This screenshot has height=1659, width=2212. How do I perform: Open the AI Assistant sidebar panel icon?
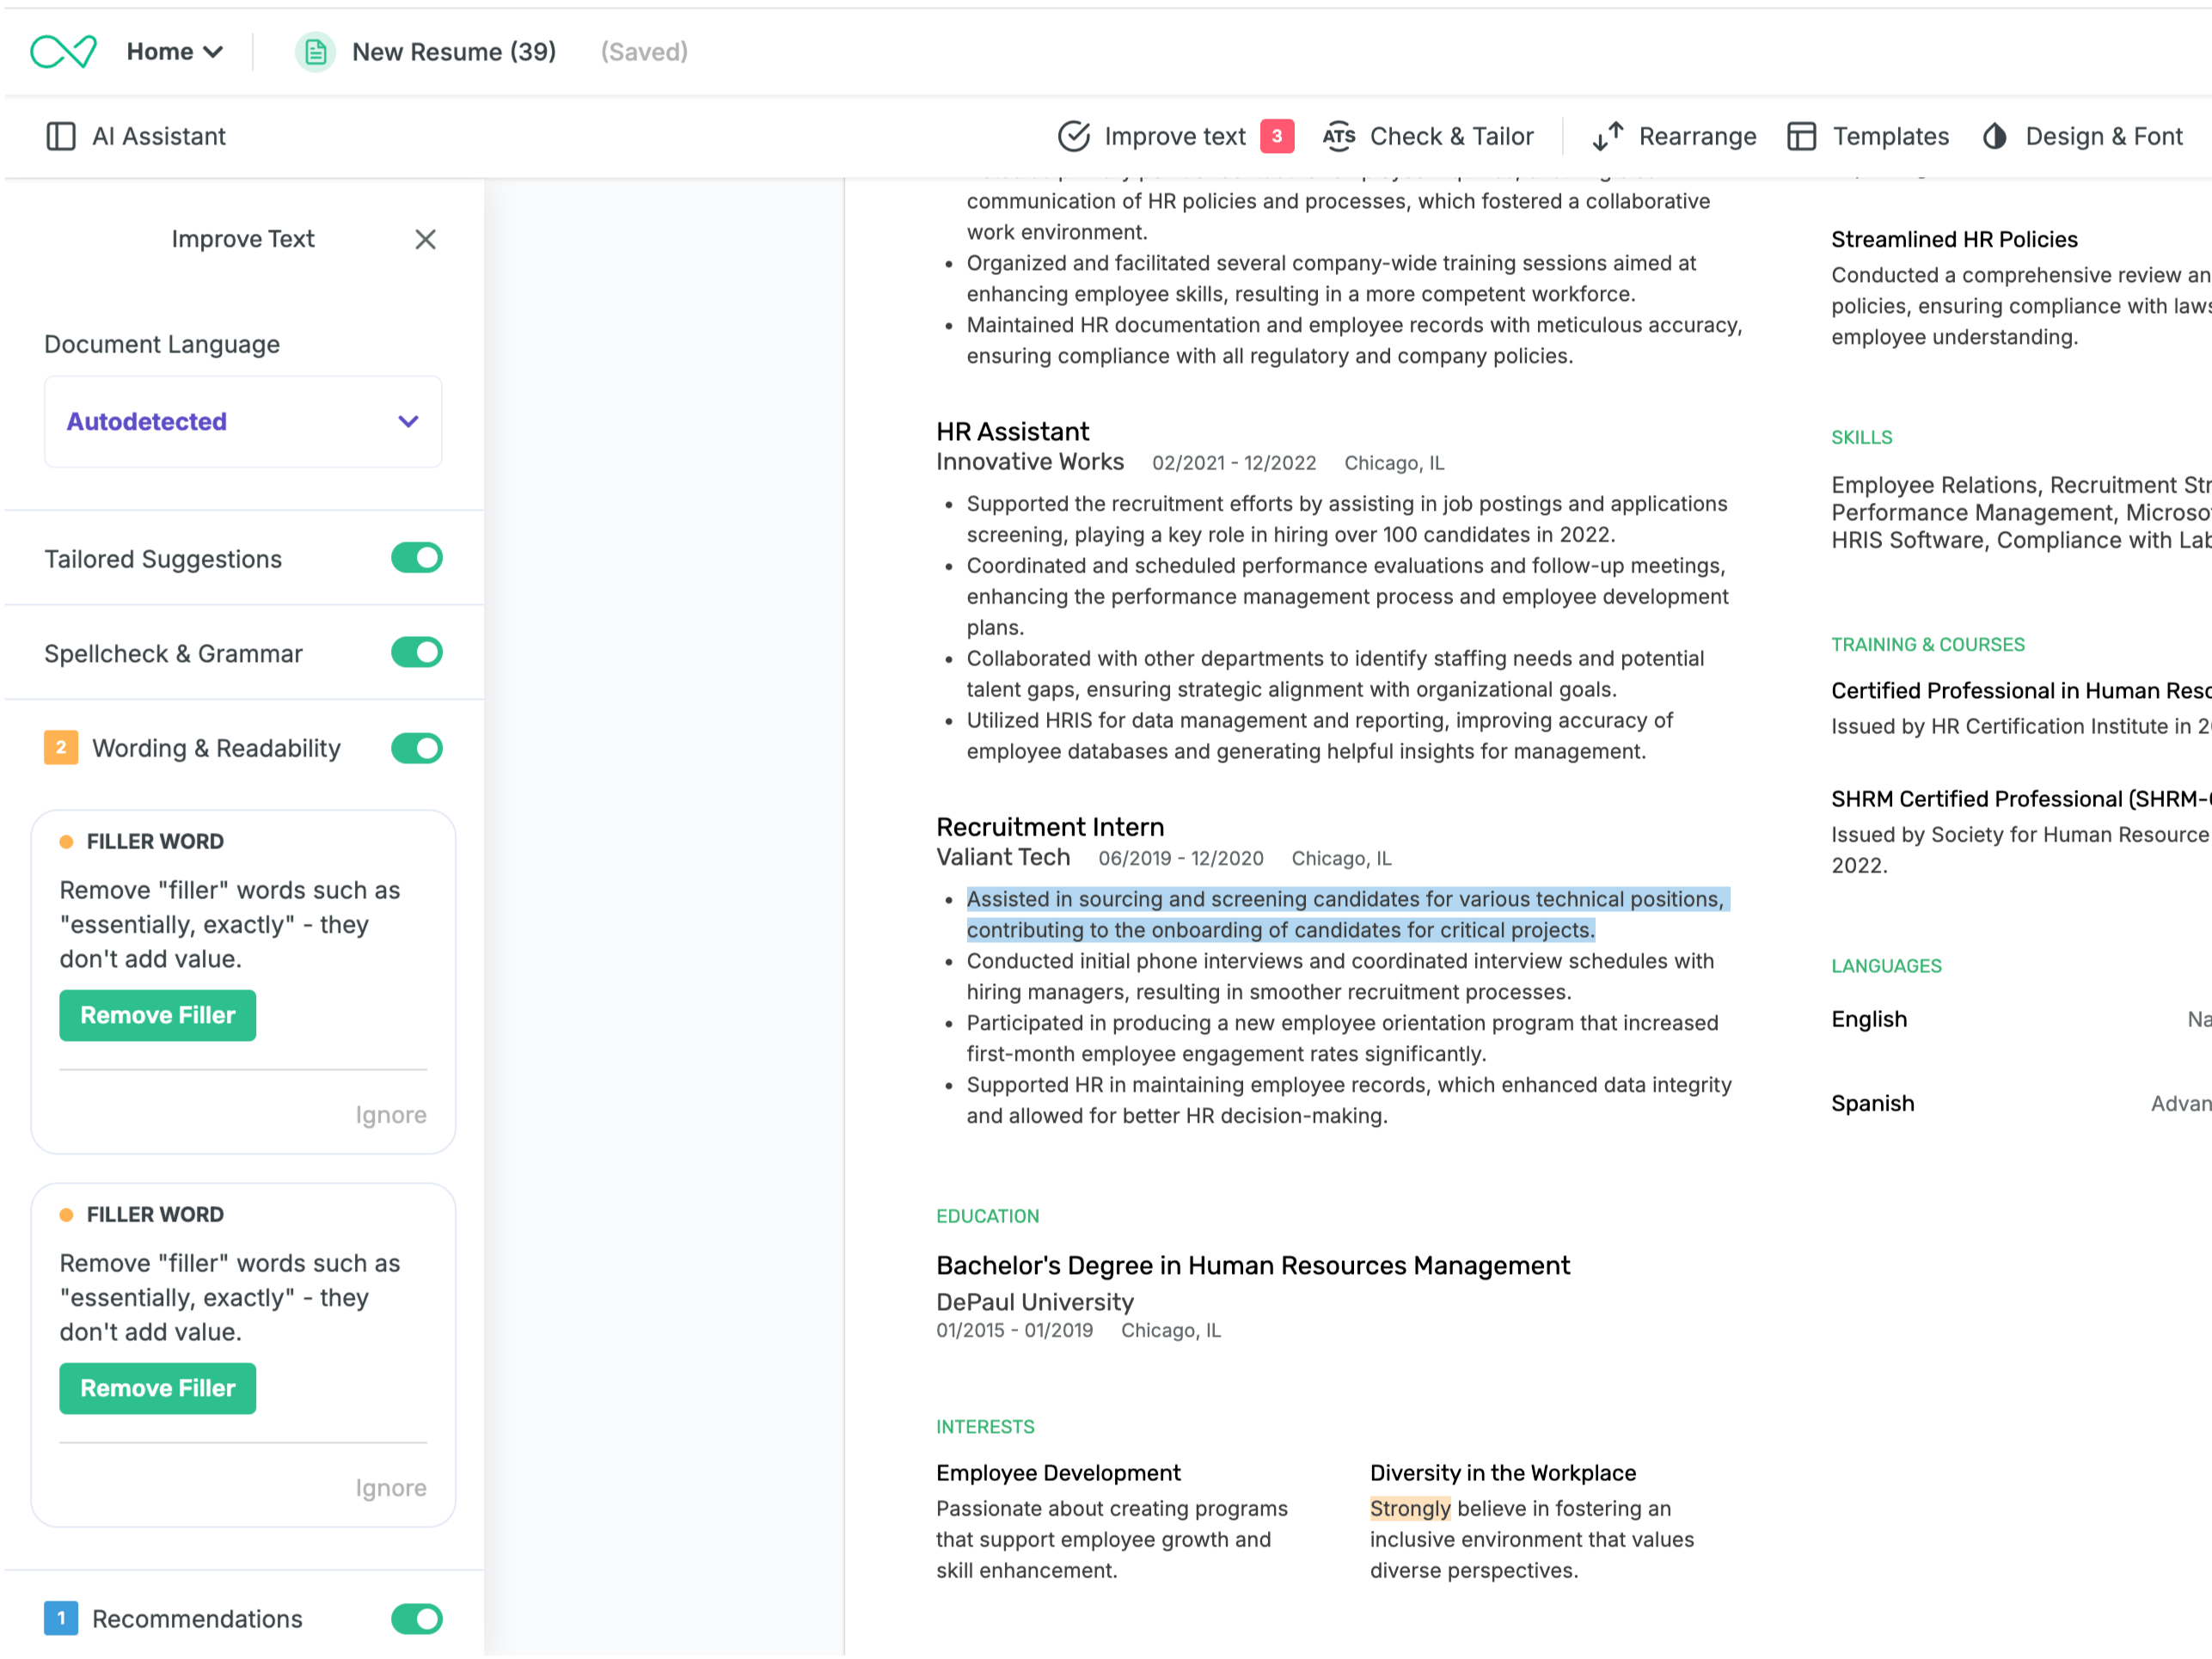coord(61,136)
